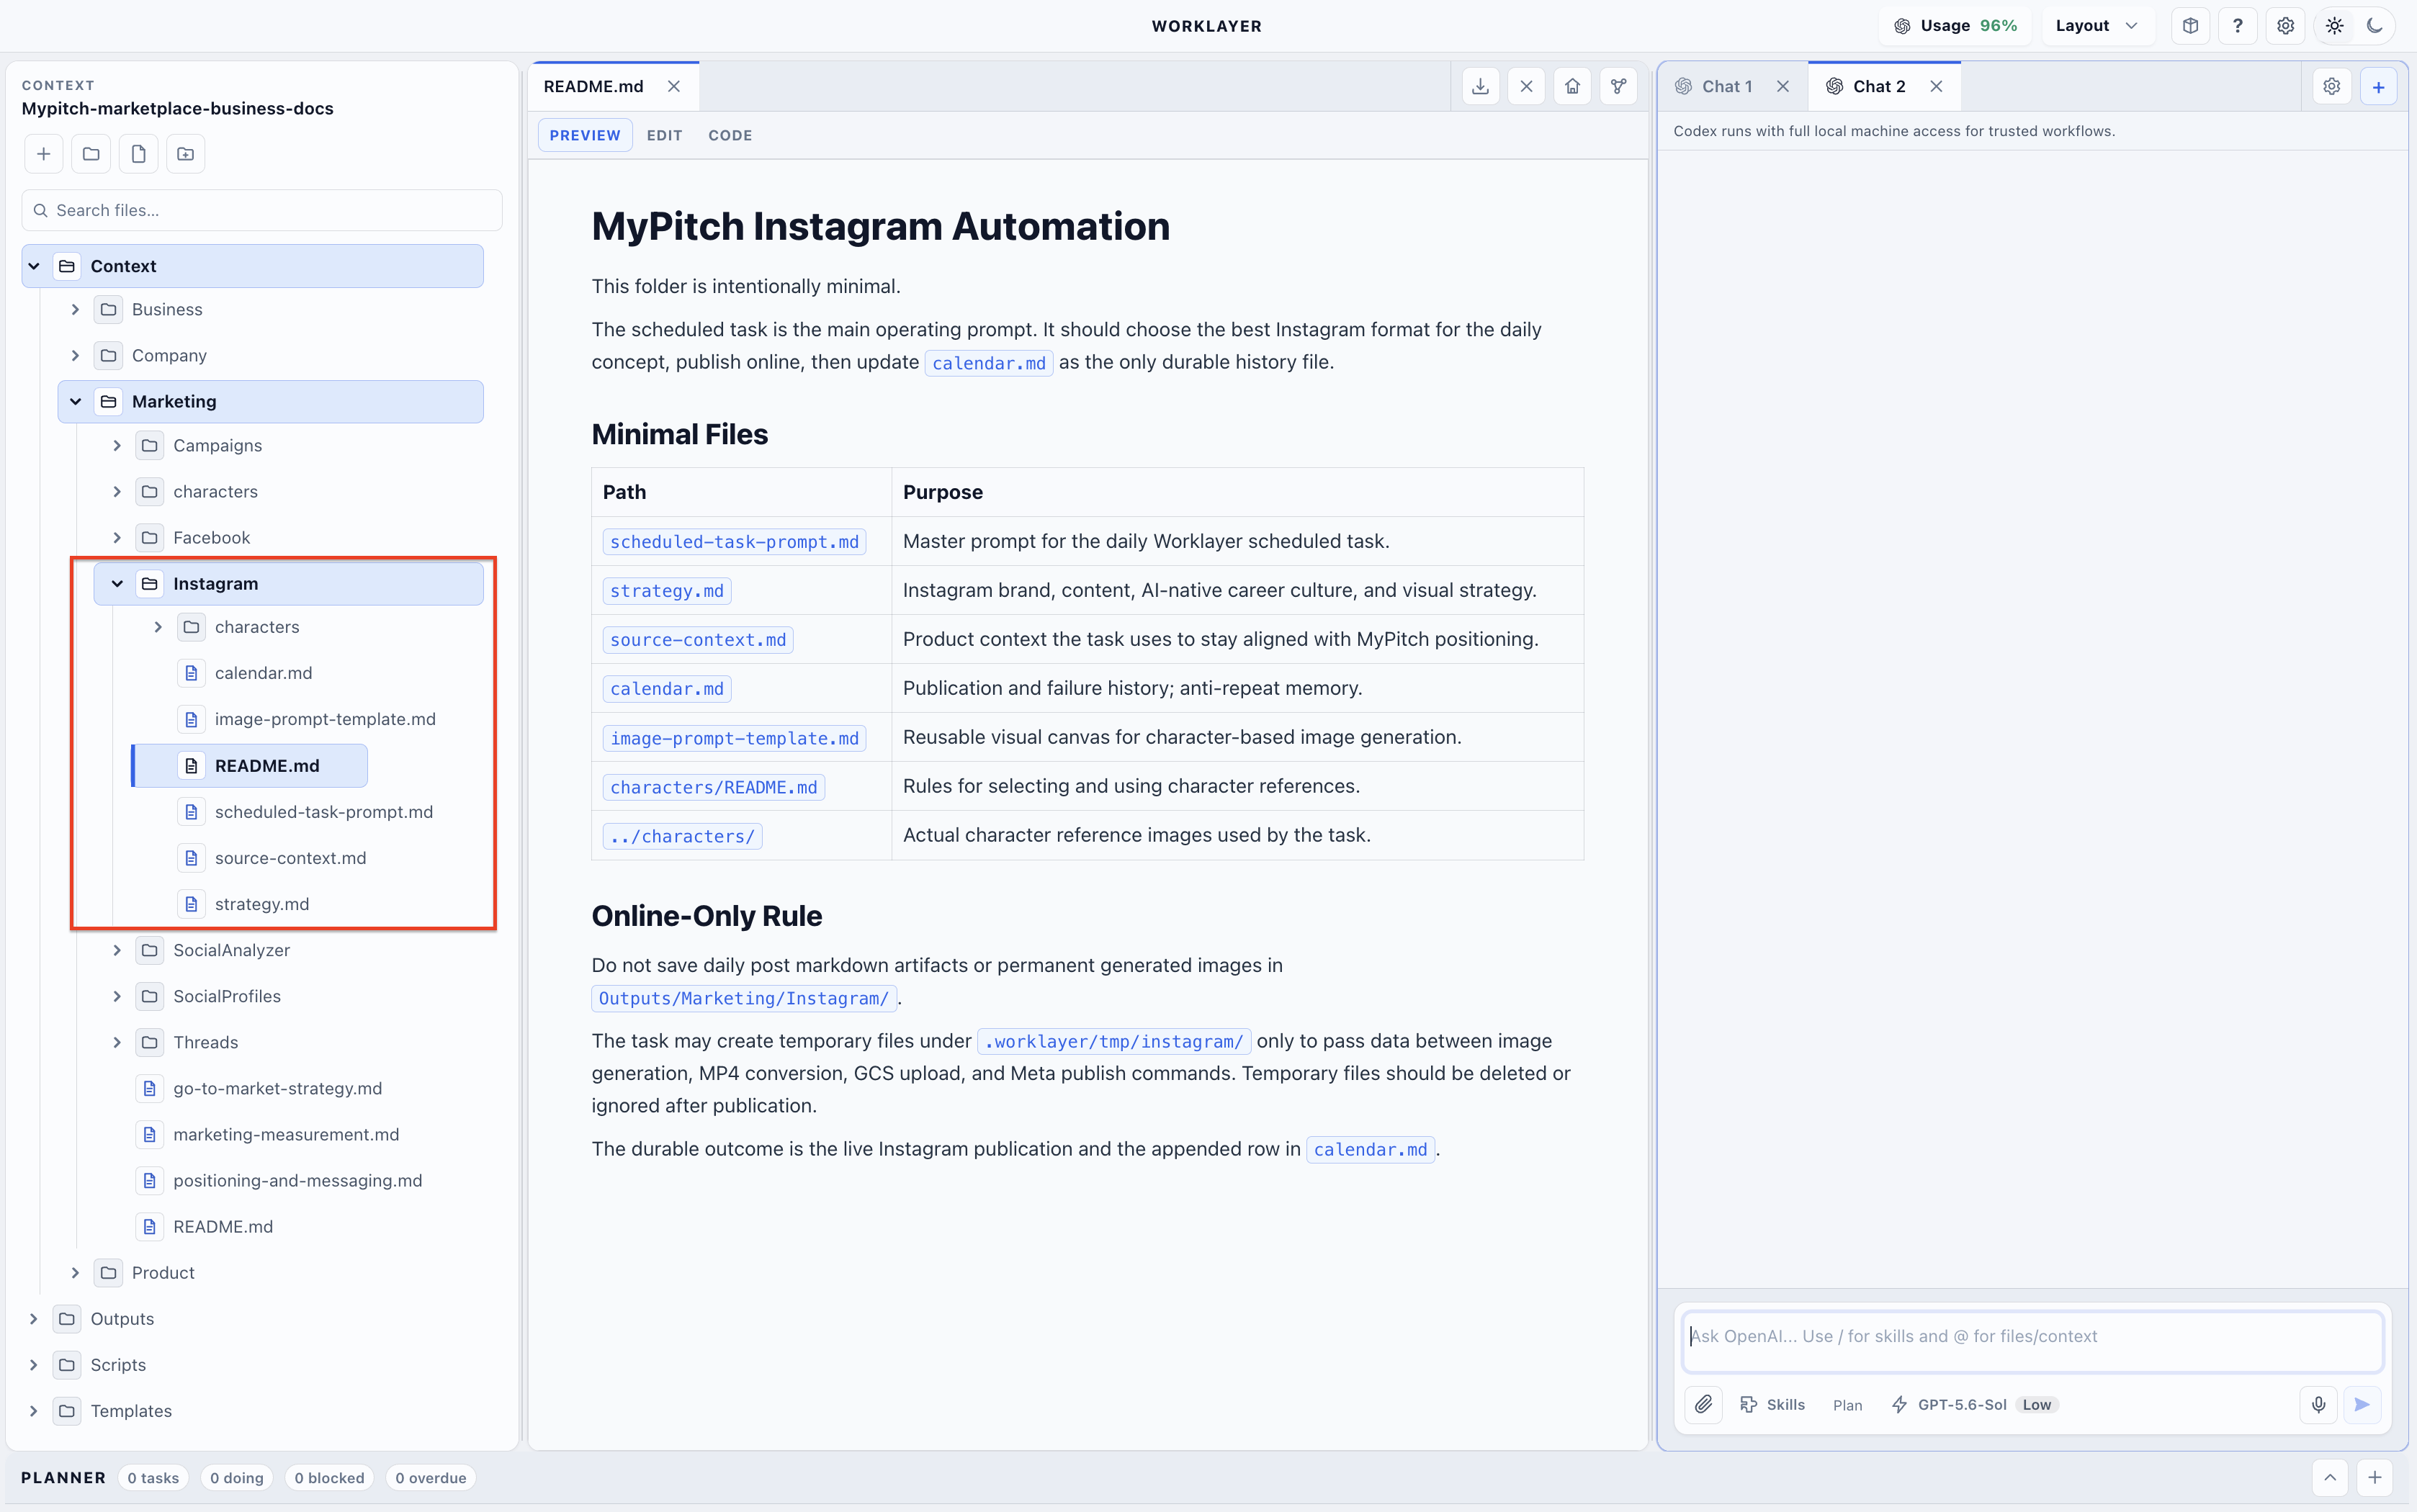Viewport: 2417px width, 1512px height.
Task: Click the microphone icon in chat input
Action: coord(2318,1404)
